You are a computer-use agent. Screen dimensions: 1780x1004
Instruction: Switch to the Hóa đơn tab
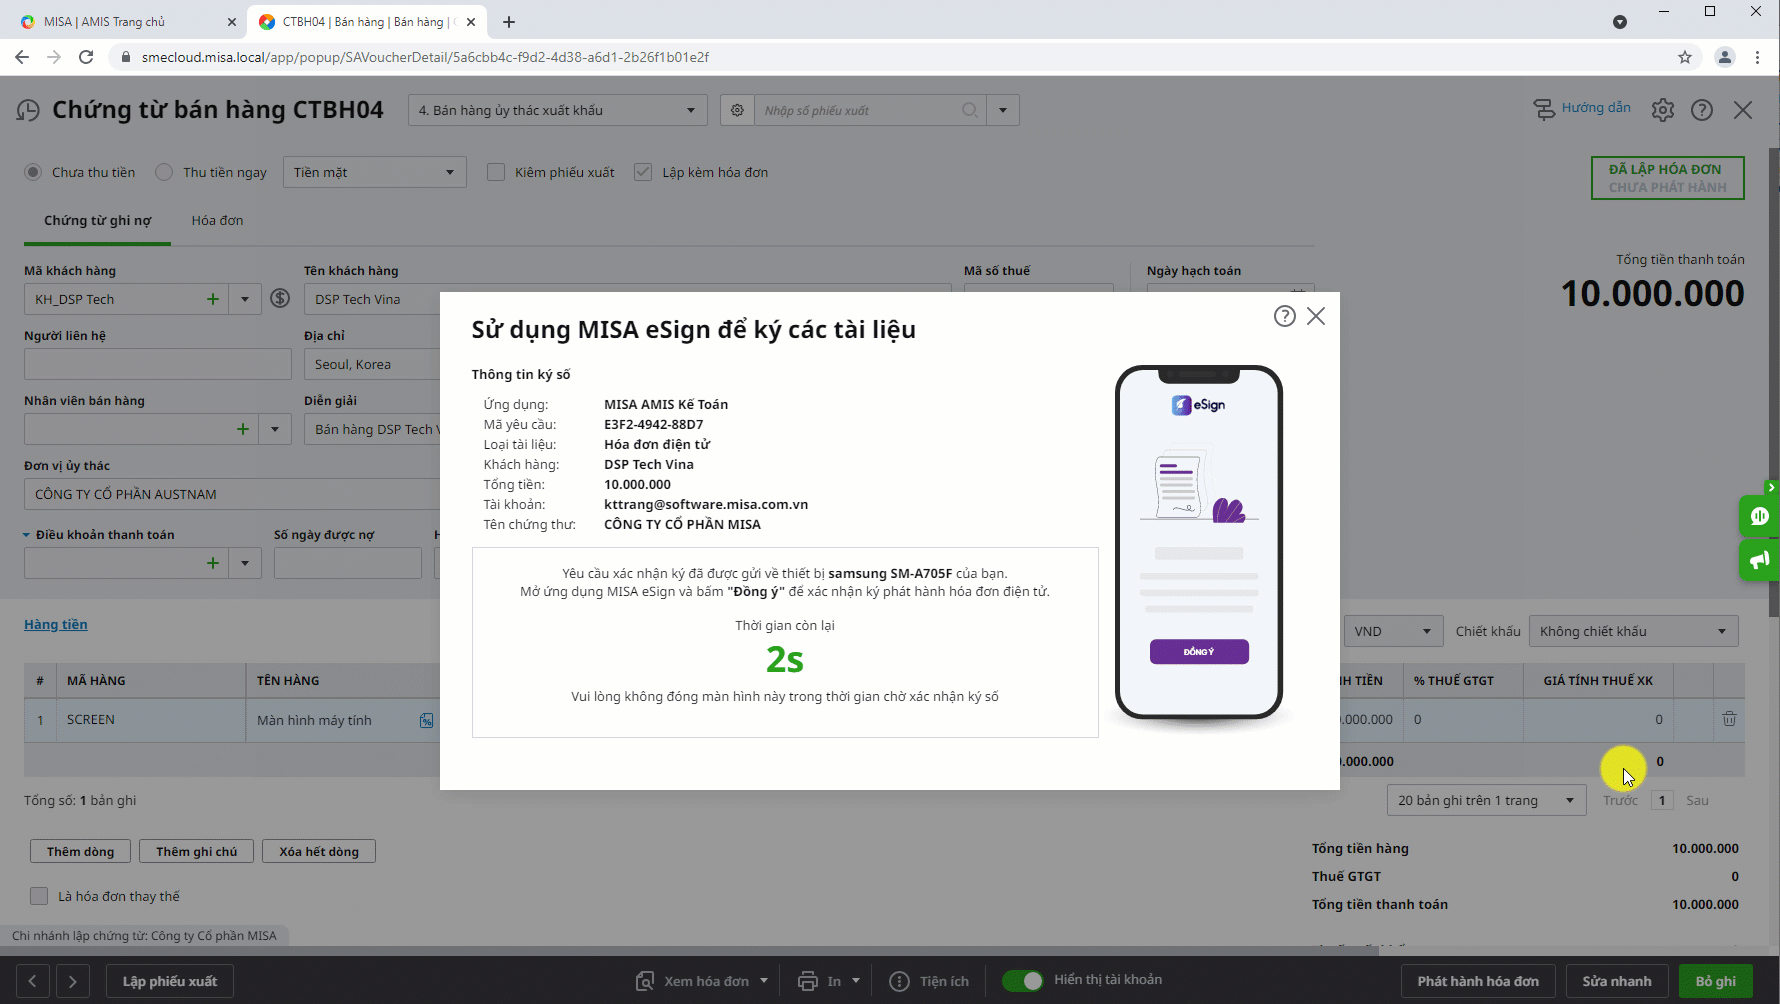click(x=217, y=220)
